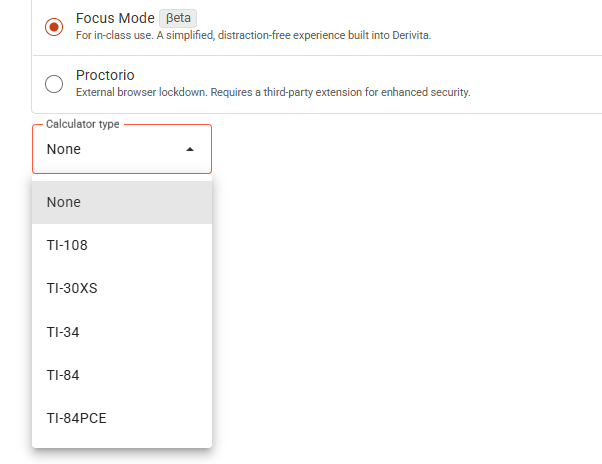This screenshot has height=464, width=602.
Task: Collapse the Calculator type dropdown arrow
Action: pyautogui.click(x=190, y=149)
